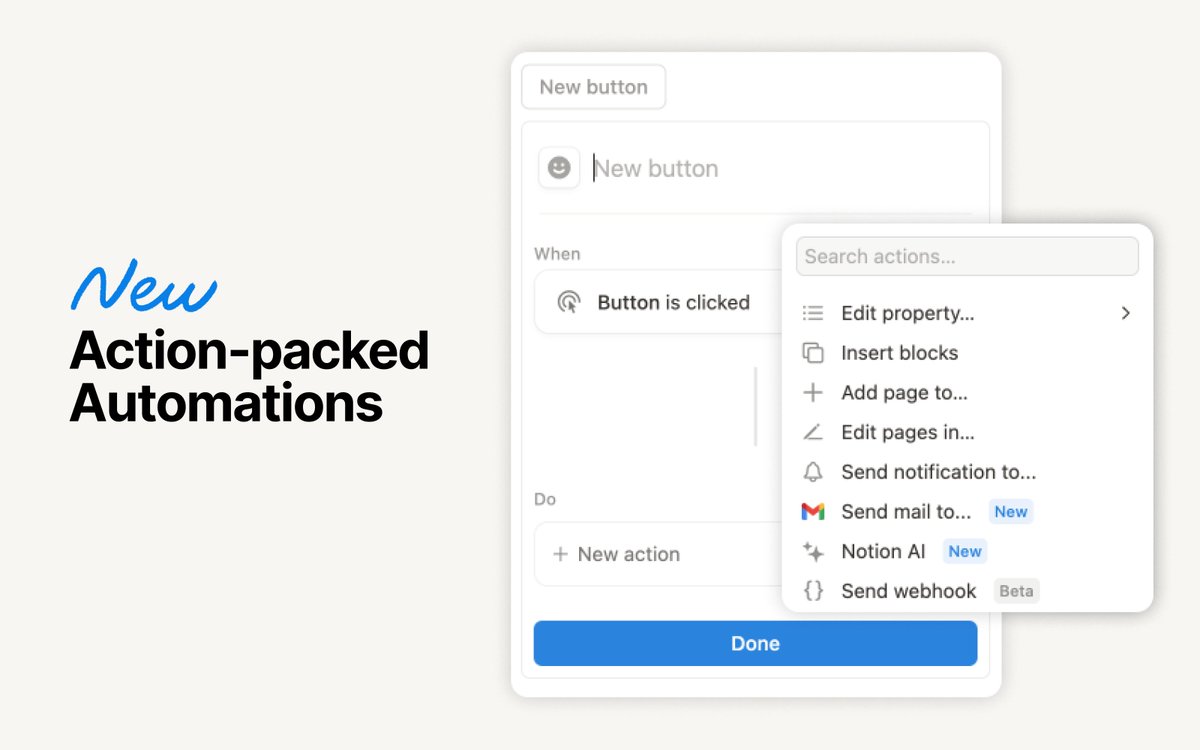Click the bell icon for Send notification
Viewport: 1200px width, 750px height.
(x=813, y=471)
